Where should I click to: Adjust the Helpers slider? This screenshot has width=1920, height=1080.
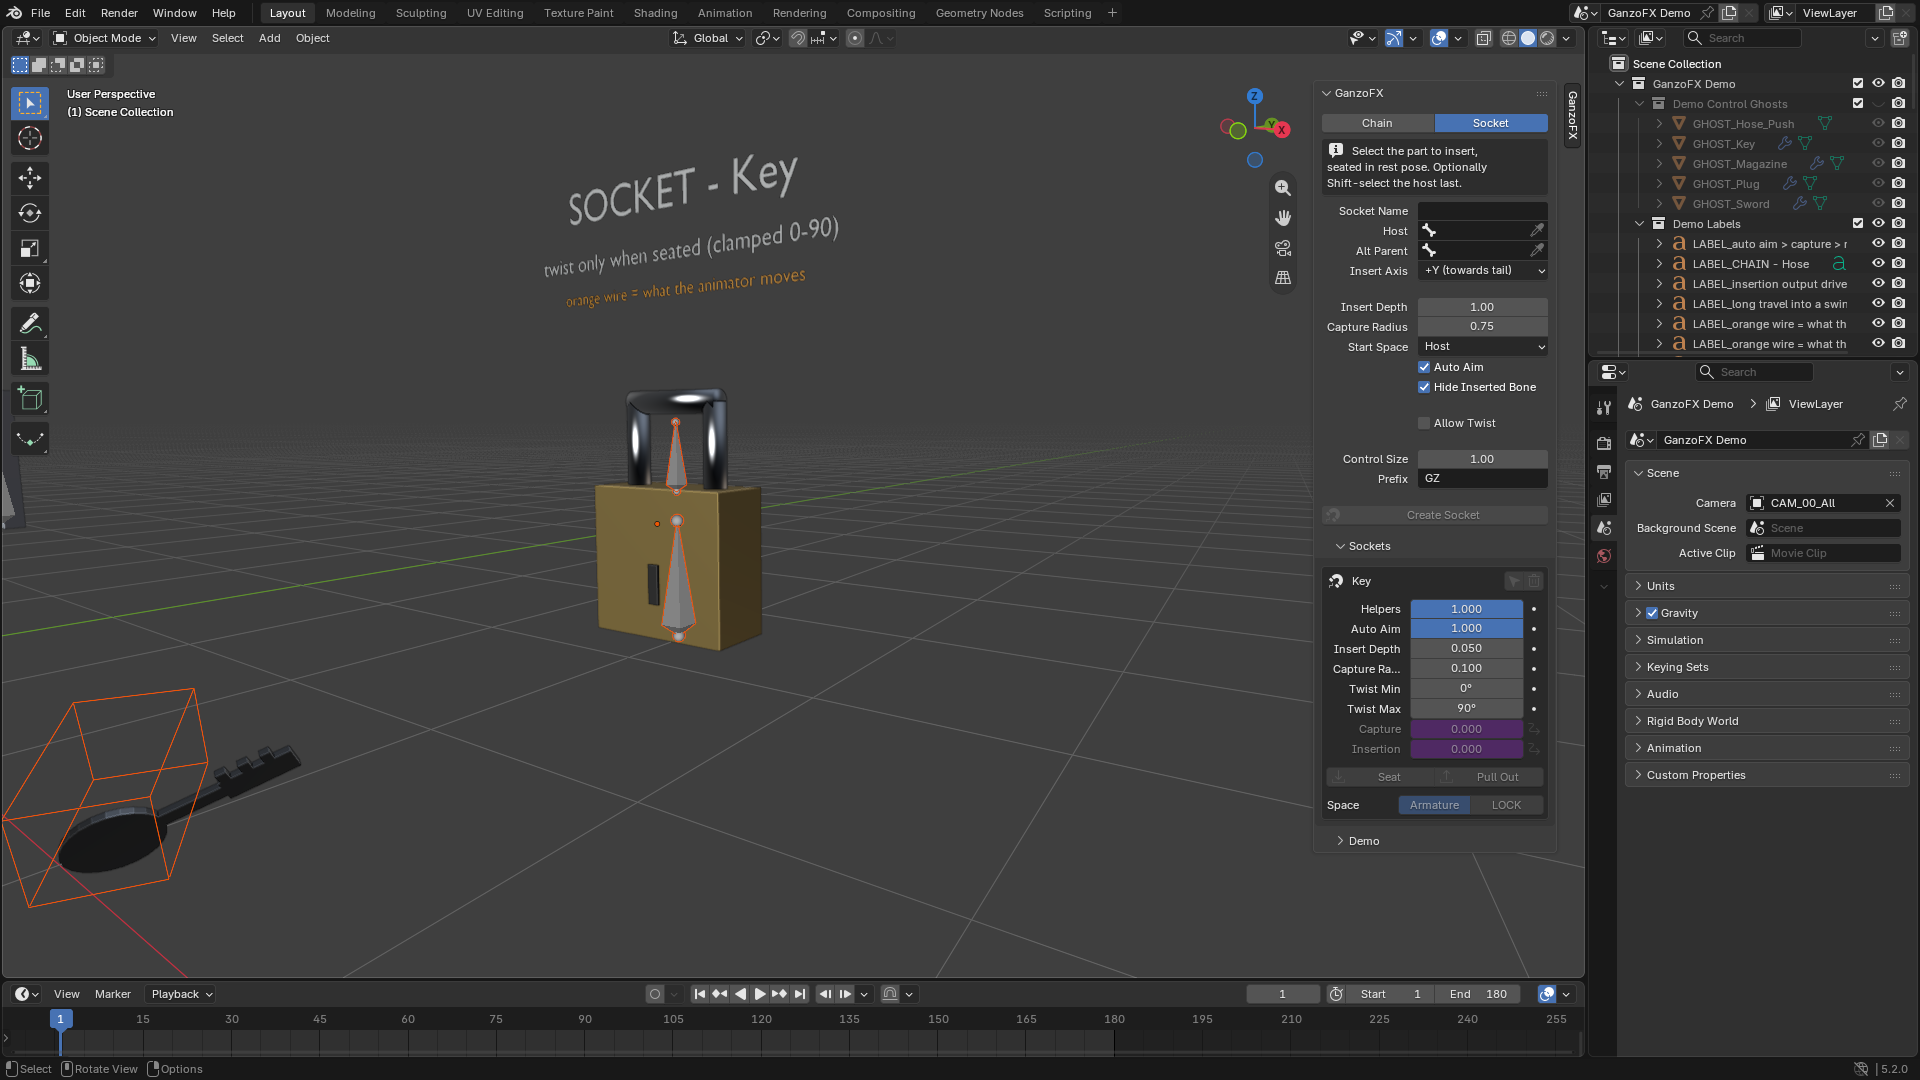point(1466,609)
